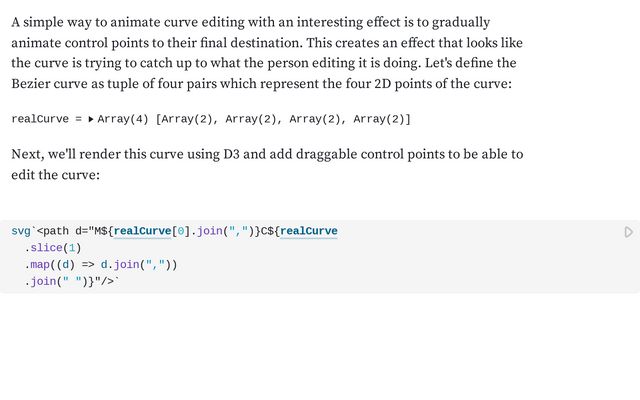Place cursor on the .slice(1) line
The width and height of the screenshot is (640, 400).
pyautogui.click(x=53, y=248)
